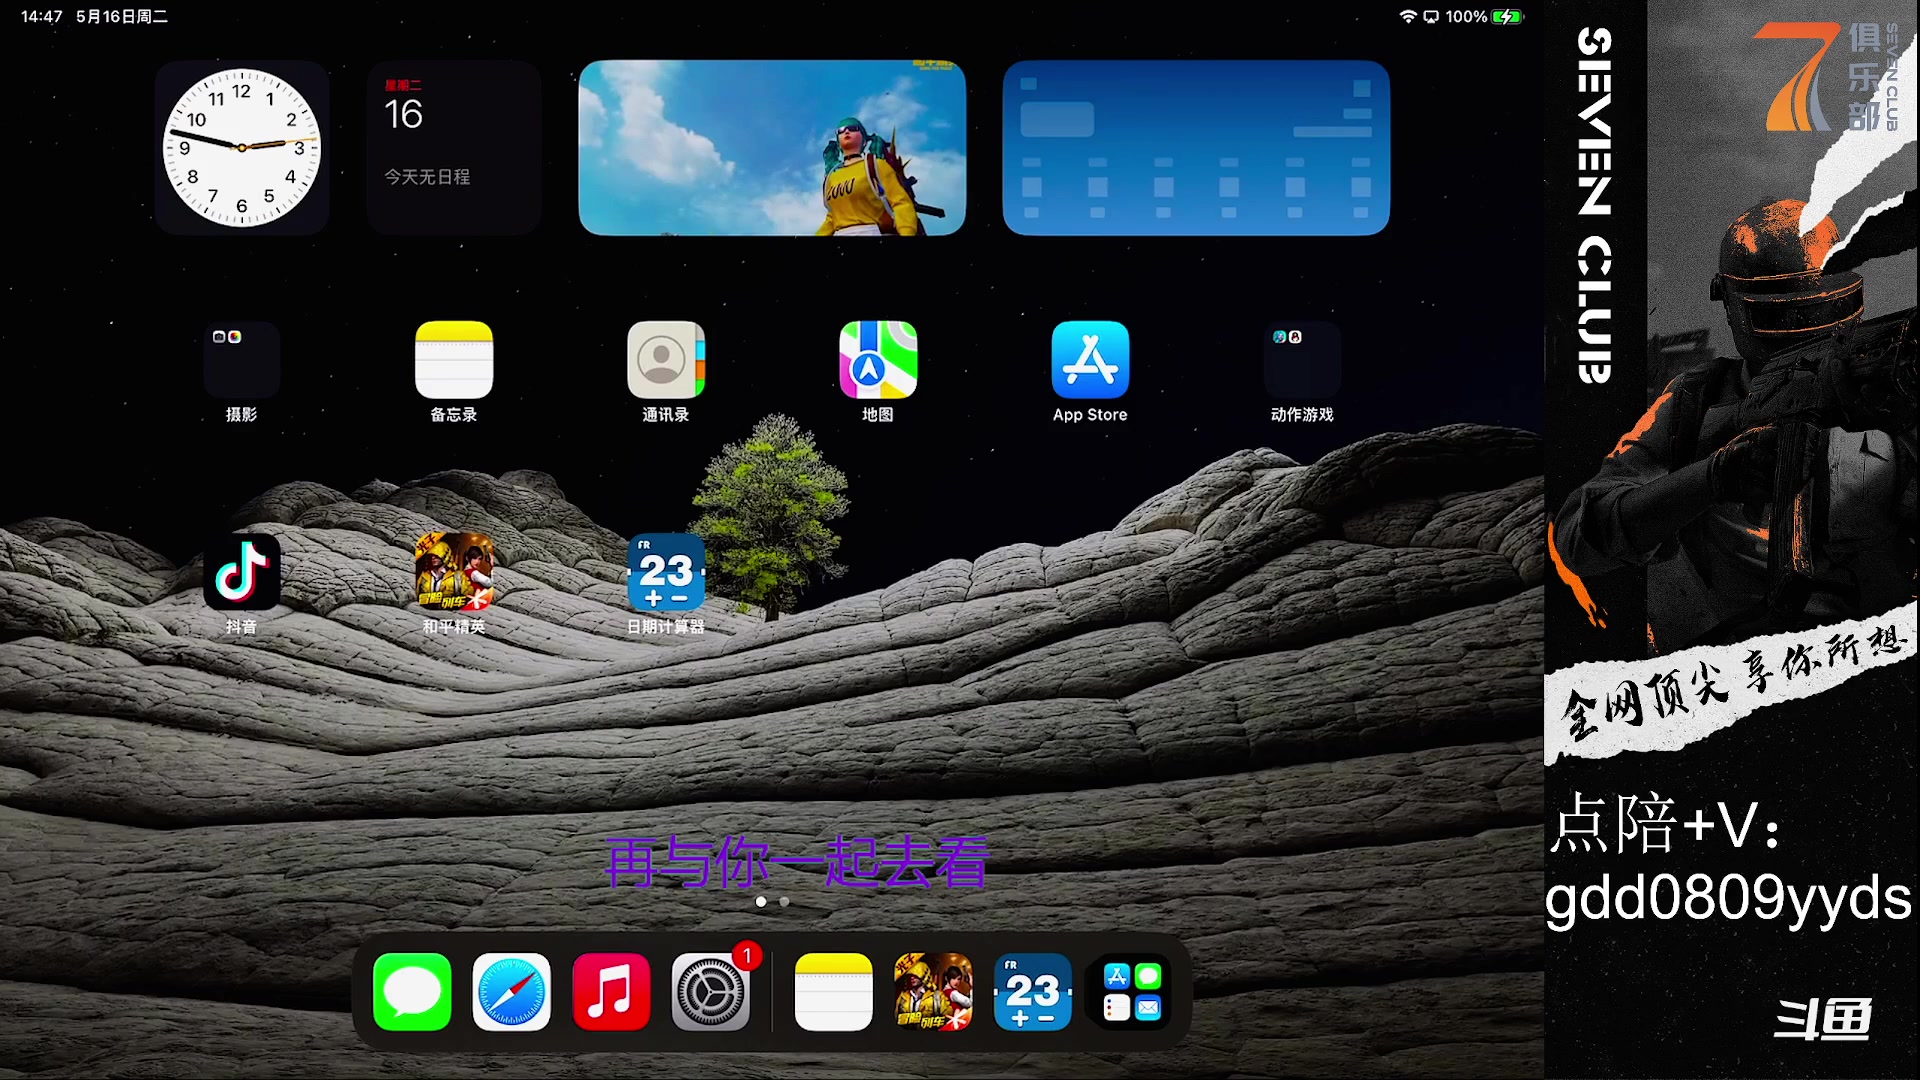Viewport: 1920px width, 1080px height.
Task: Open the App Store app
Action: (x=1090, y=360)
